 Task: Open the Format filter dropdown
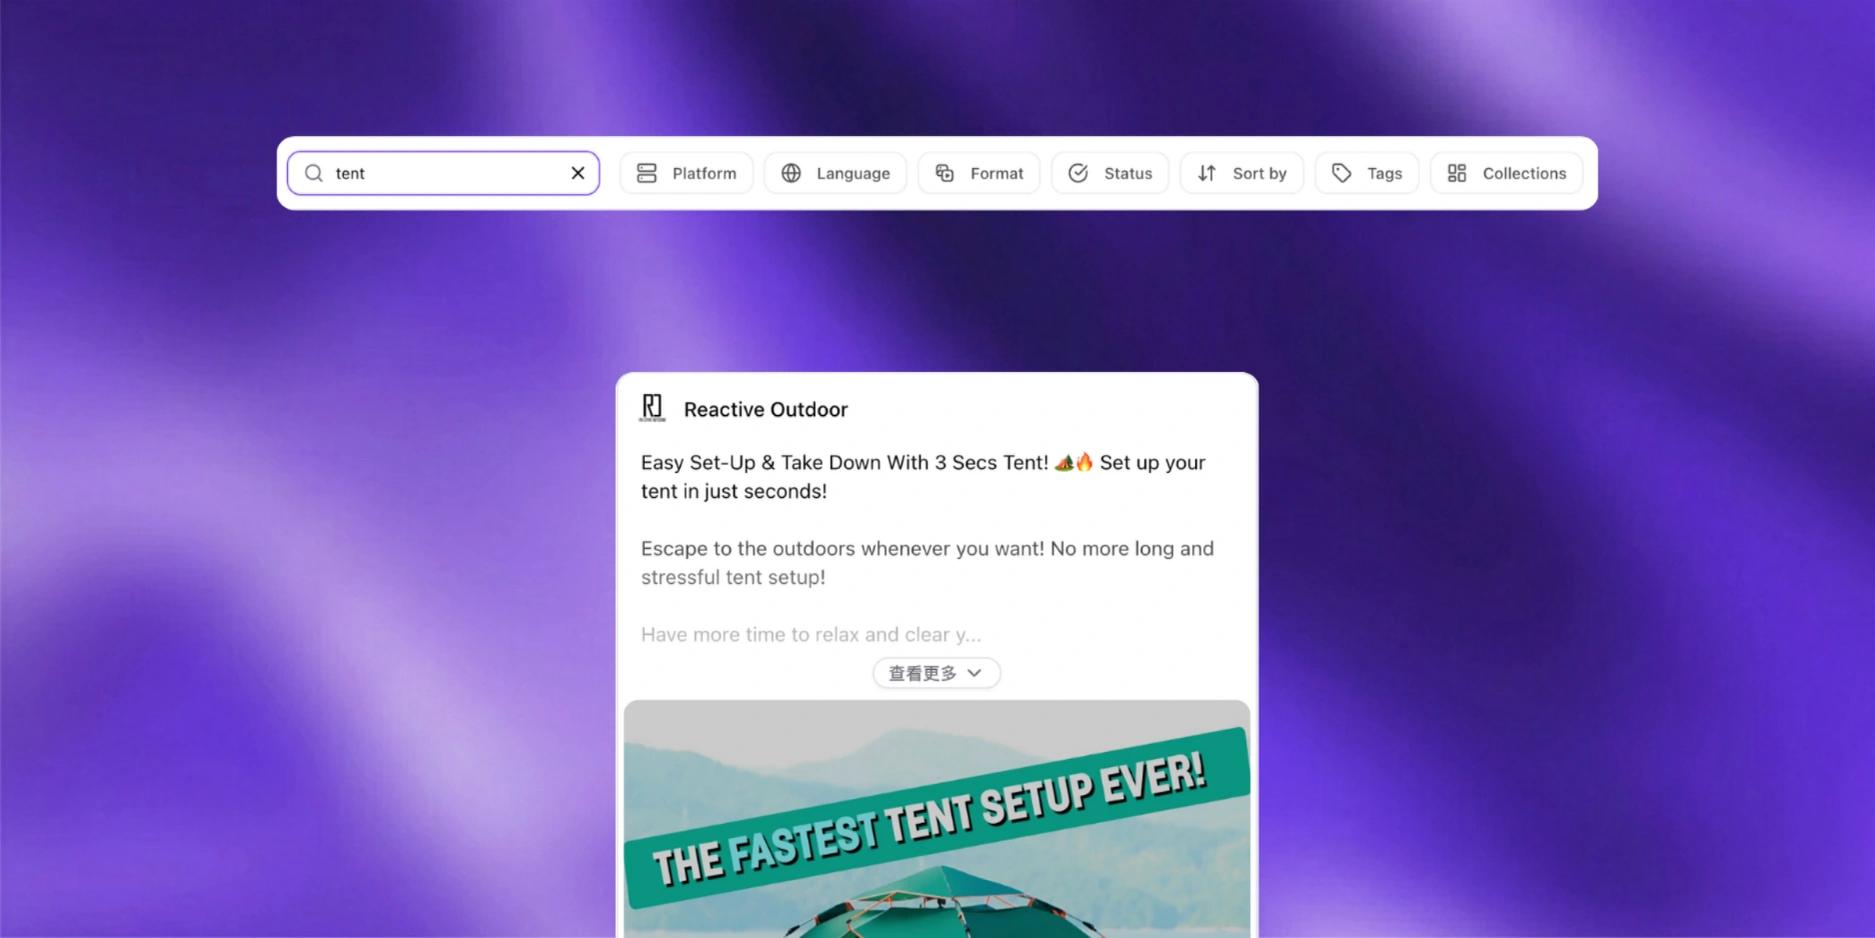979,173
